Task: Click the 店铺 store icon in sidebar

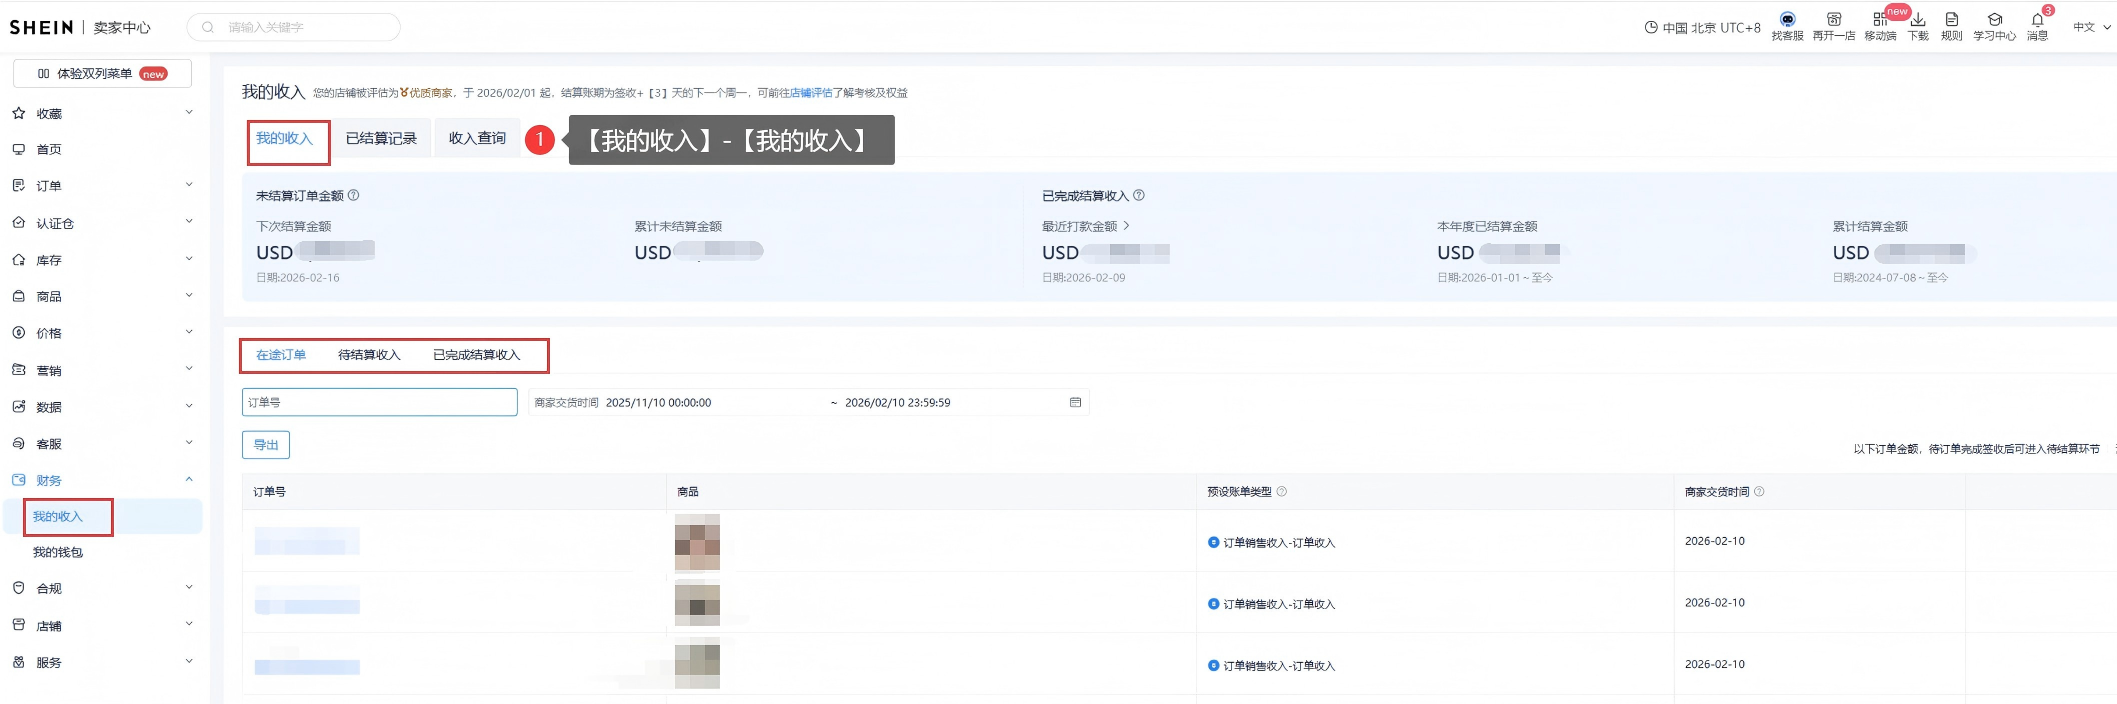Action: [18, 625]
